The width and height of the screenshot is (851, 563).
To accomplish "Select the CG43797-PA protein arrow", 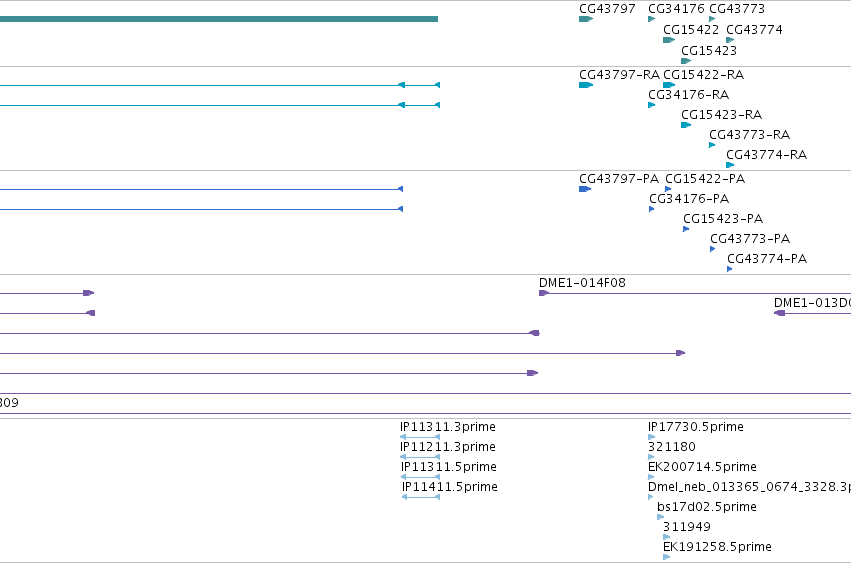I will pos(585,189).
